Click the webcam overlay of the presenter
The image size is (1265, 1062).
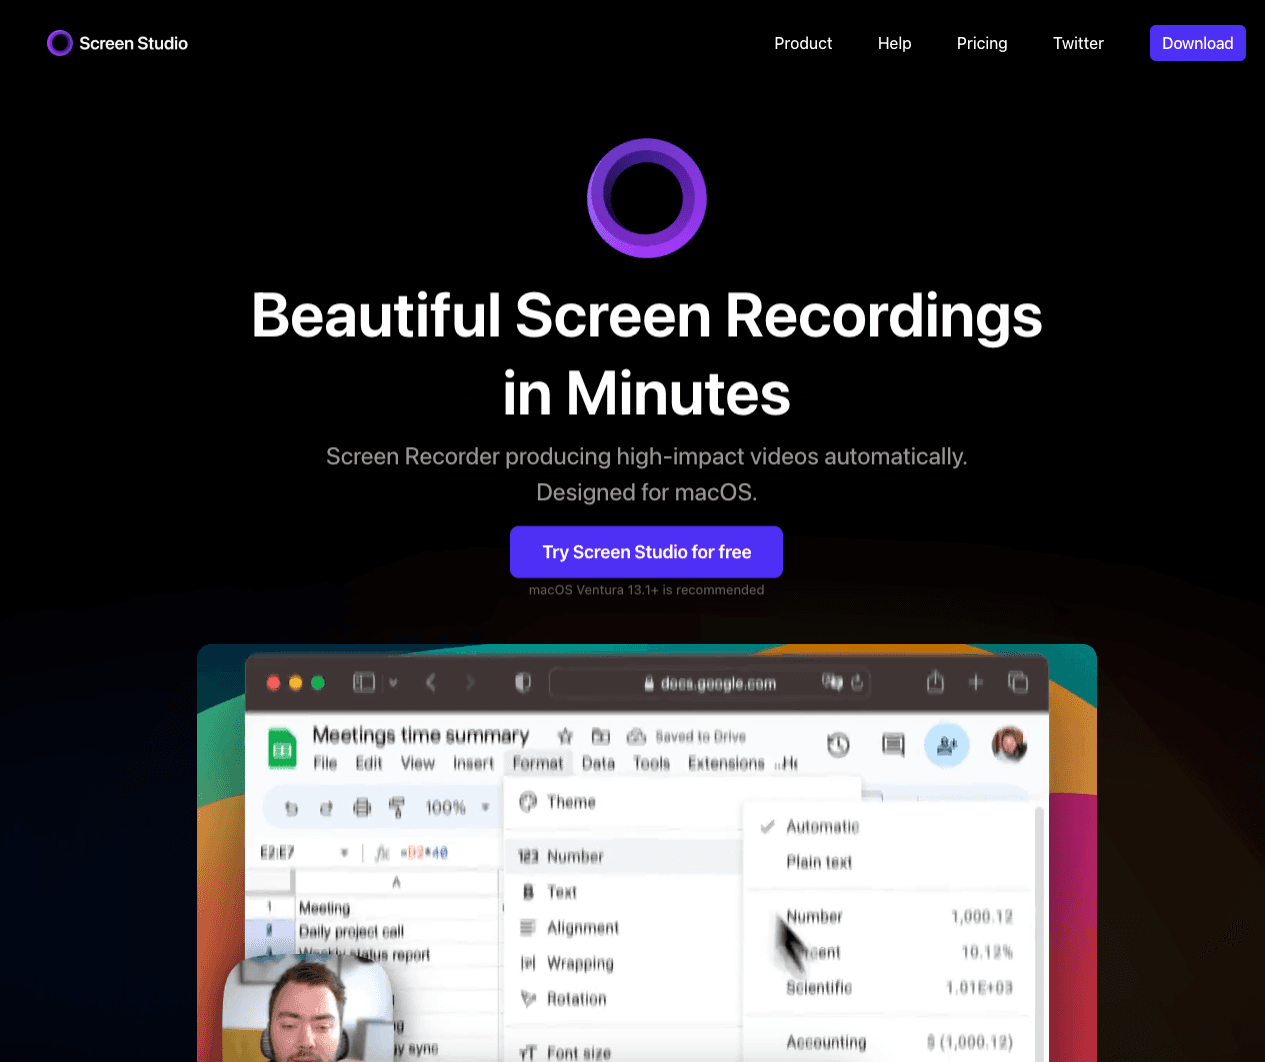pyautogui.click(x=309, y=1008)
